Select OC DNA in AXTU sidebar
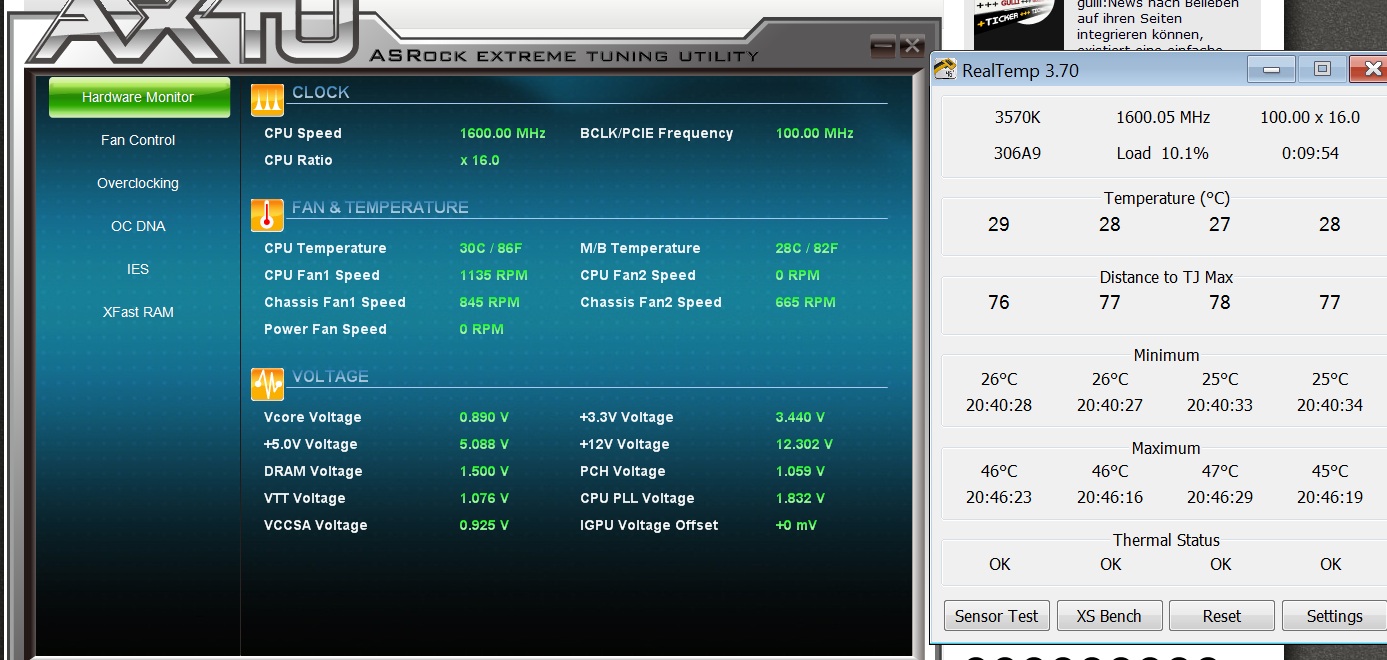Screen dimensions: 1387x660 pyautogui.click(x=138, y=226)
